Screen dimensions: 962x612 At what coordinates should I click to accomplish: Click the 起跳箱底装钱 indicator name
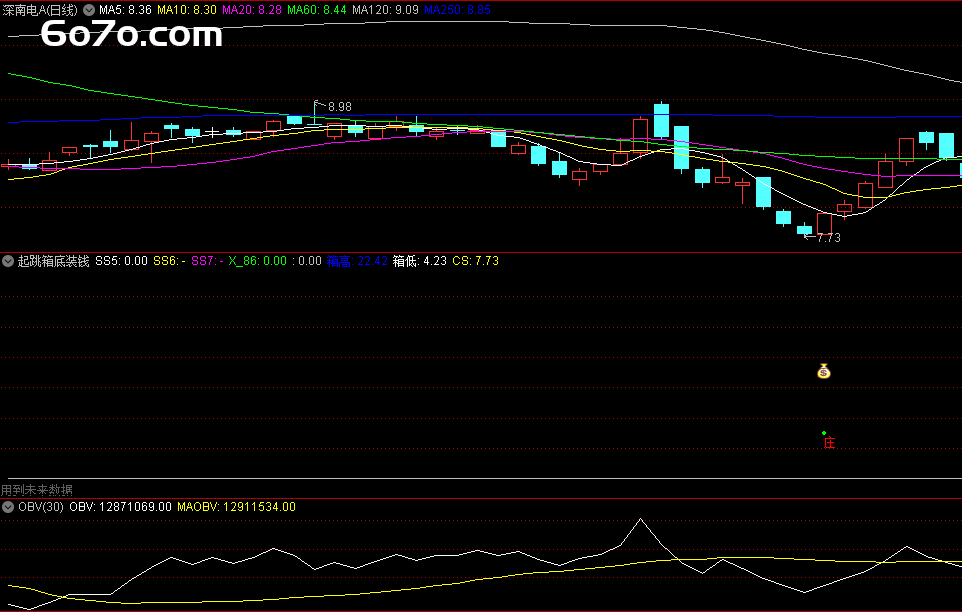[53, 261]
